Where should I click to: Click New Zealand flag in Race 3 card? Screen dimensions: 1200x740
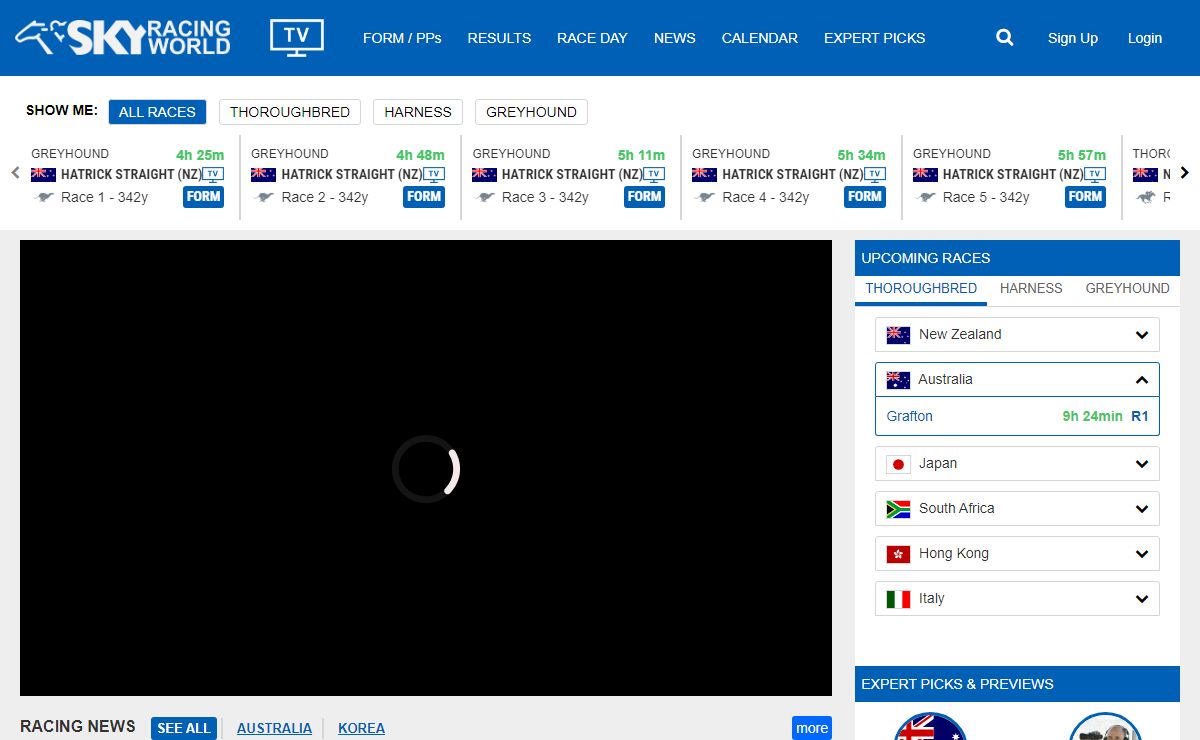[x=484, y=174]
